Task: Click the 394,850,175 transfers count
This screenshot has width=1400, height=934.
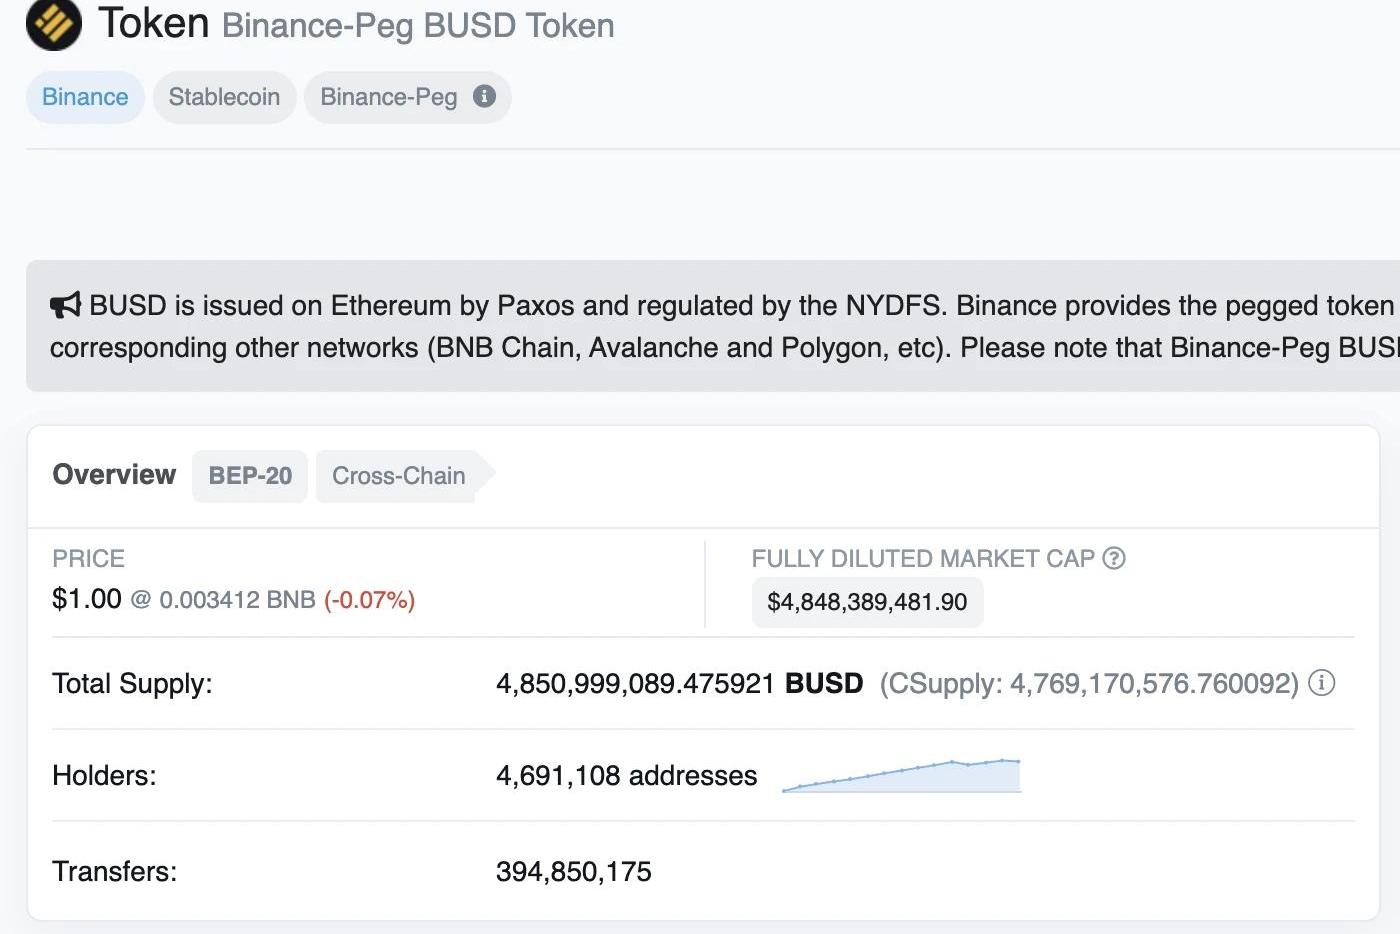Action: click(573, 872)
